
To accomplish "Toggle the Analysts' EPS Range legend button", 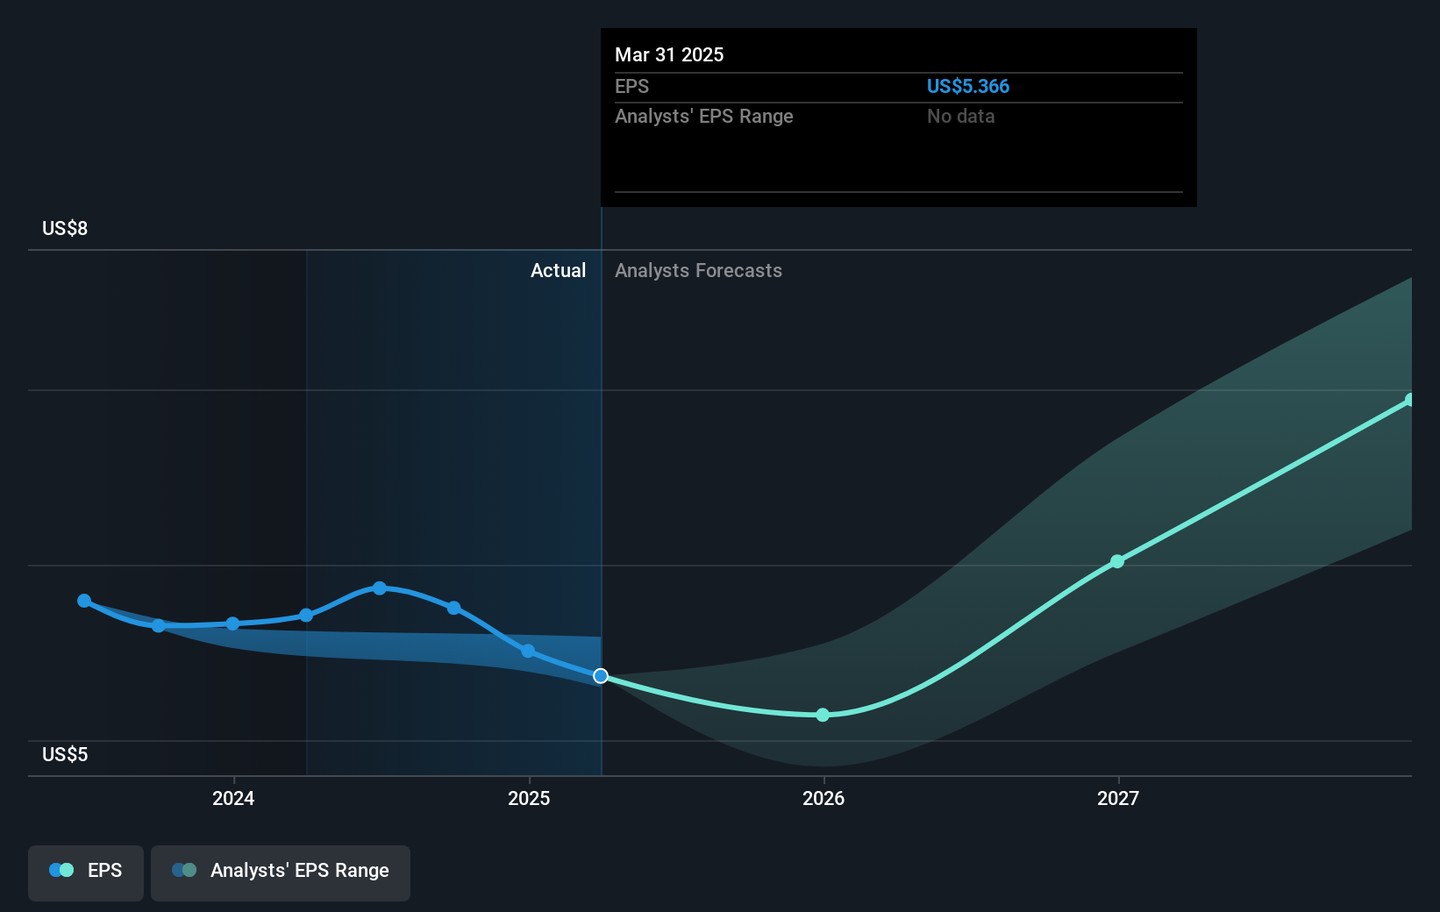I will click(x=280, y=872).
